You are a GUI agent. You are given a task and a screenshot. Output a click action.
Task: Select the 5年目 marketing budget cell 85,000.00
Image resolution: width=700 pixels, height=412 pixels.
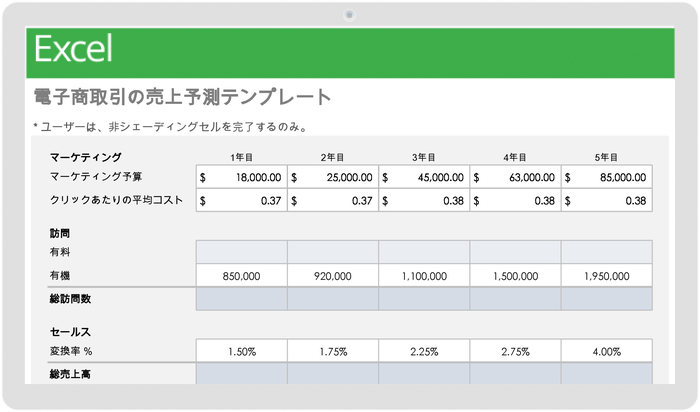(607, 177)
